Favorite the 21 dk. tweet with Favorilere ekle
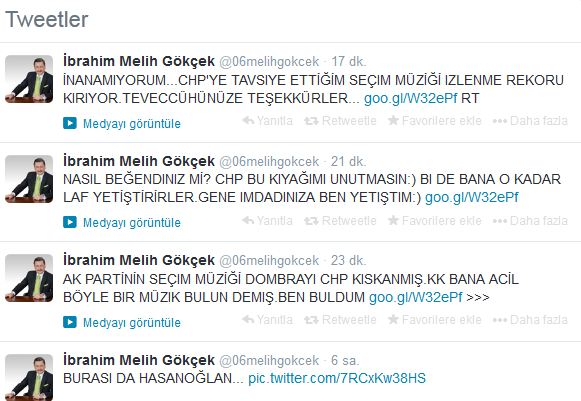 pos(435,221)
